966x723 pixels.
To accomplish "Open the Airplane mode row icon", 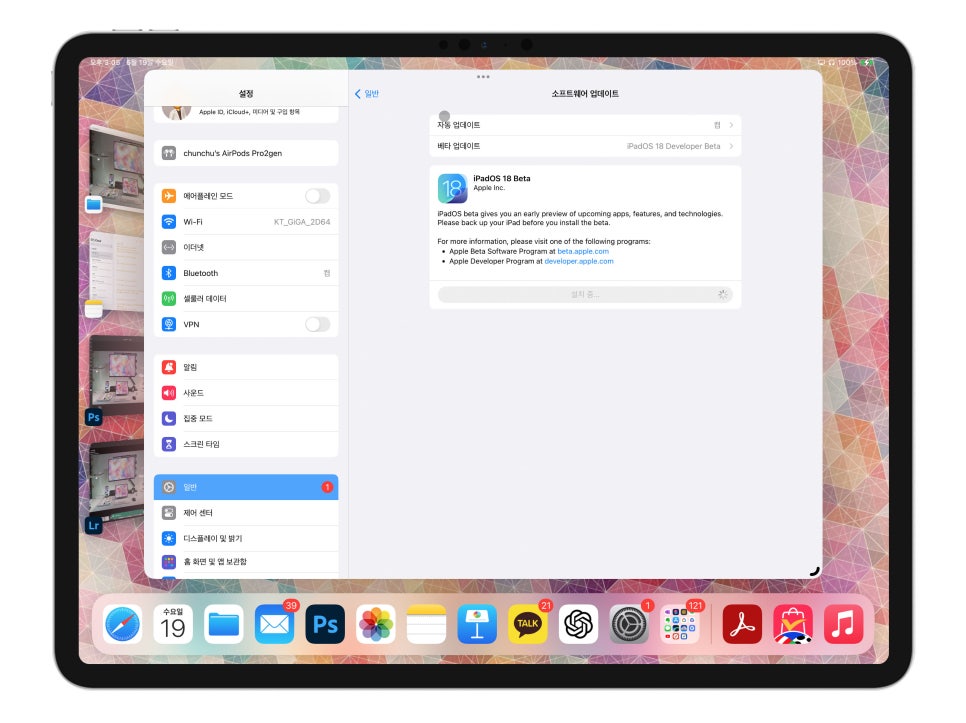I will point(169,196).
